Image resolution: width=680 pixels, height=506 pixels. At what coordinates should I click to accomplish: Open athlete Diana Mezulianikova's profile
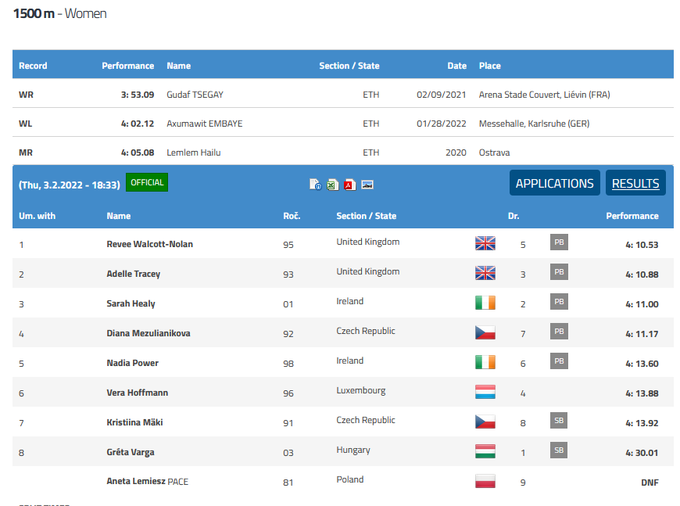pyautogui.click(x=148, y=333)
